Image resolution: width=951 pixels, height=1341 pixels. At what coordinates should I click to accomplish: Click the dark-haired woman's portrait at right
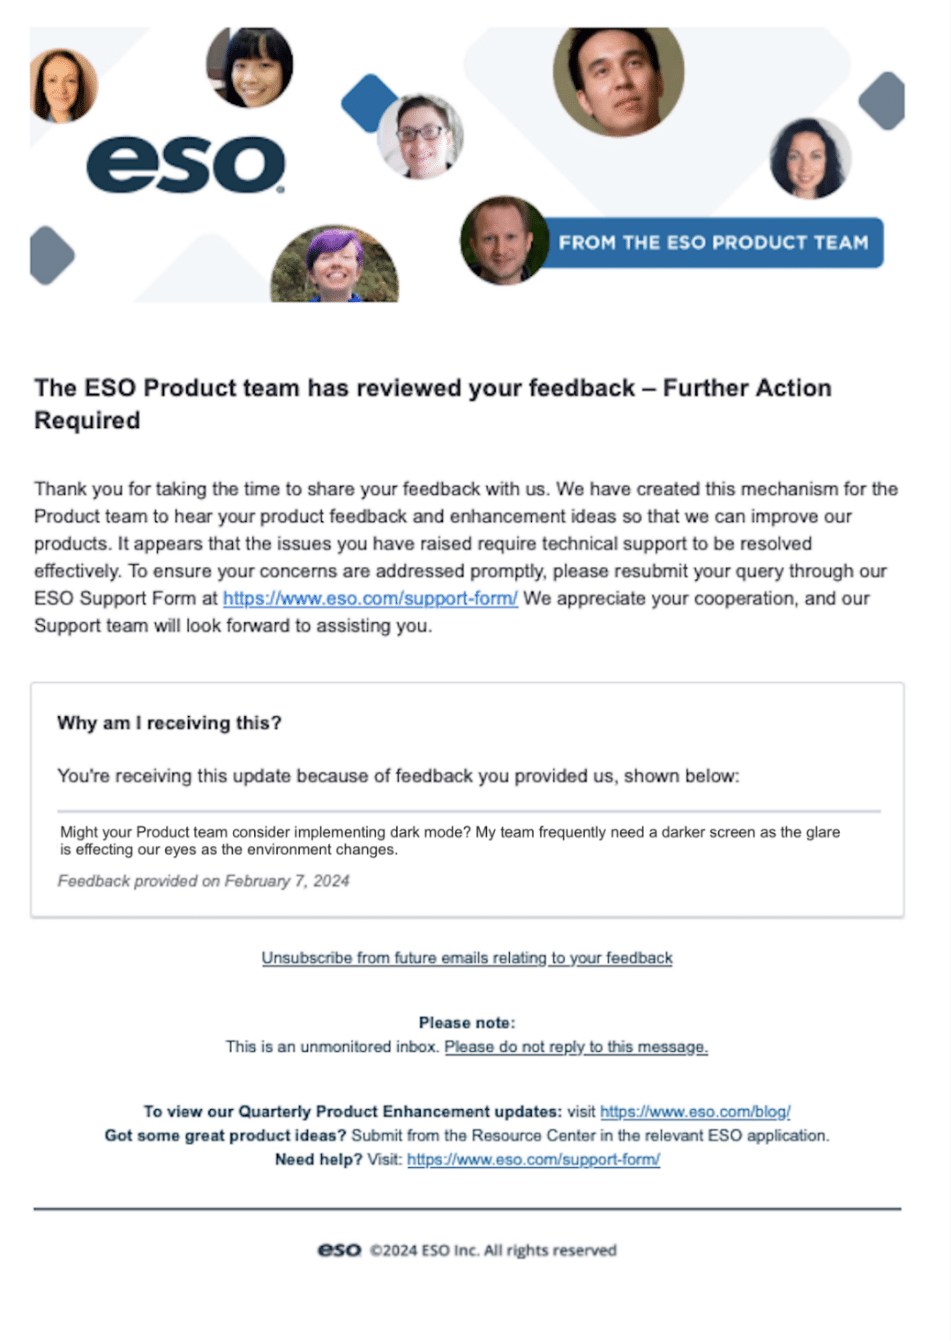click(810, 158)
